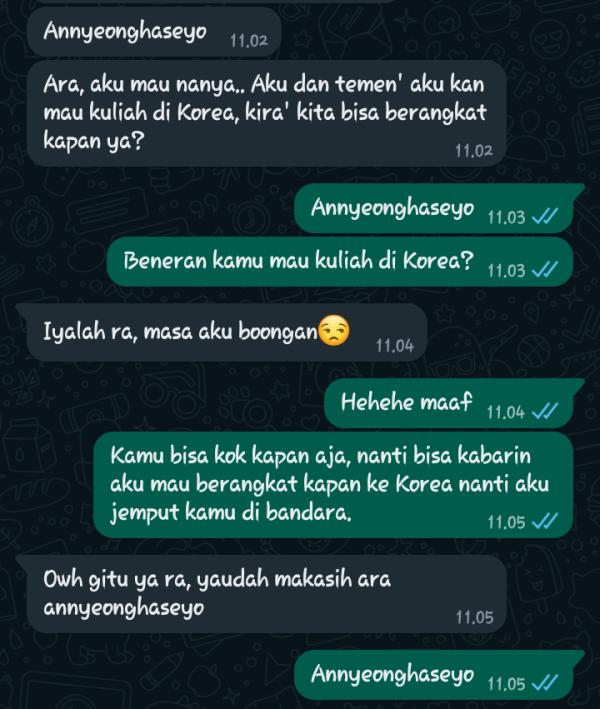Tap the unamused emoji in the boongan message
The width and height of the screenshot is (600, 709).
pyautogui.click(x=334, y=331)
